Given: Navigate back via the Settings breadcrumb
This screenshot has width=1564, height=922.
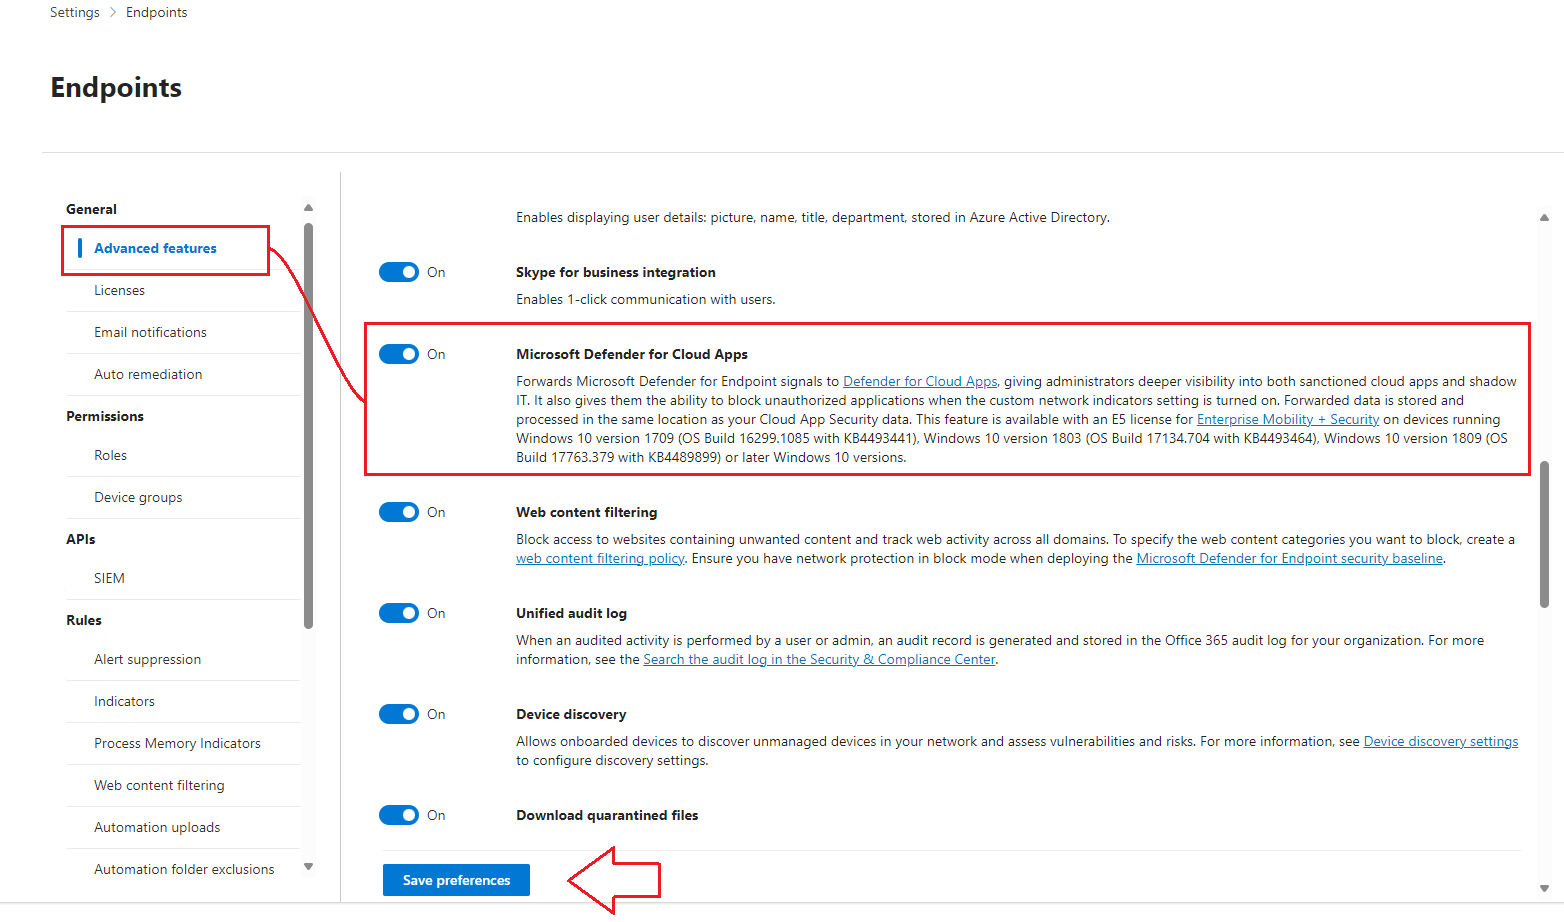Looking at the screenshot, I should 74,11.
